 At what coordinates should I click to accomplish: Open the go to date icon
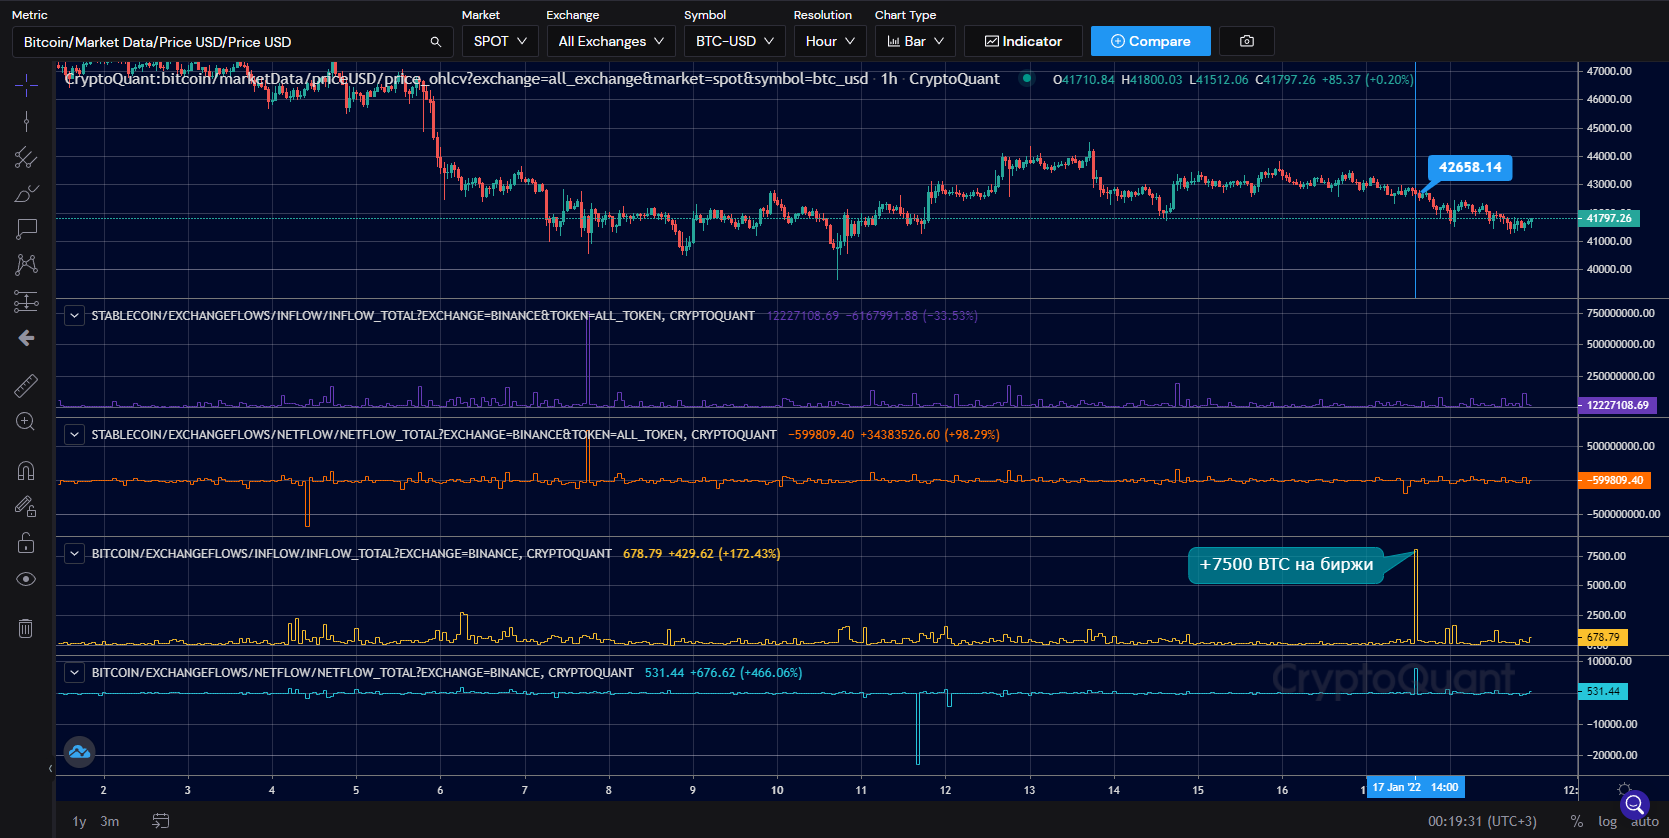tap(160, 821)
